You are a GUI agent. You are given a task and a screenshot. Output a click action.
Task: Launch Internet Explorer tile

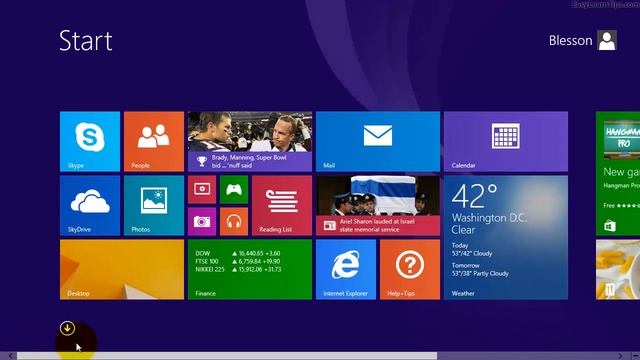(346, 269)
